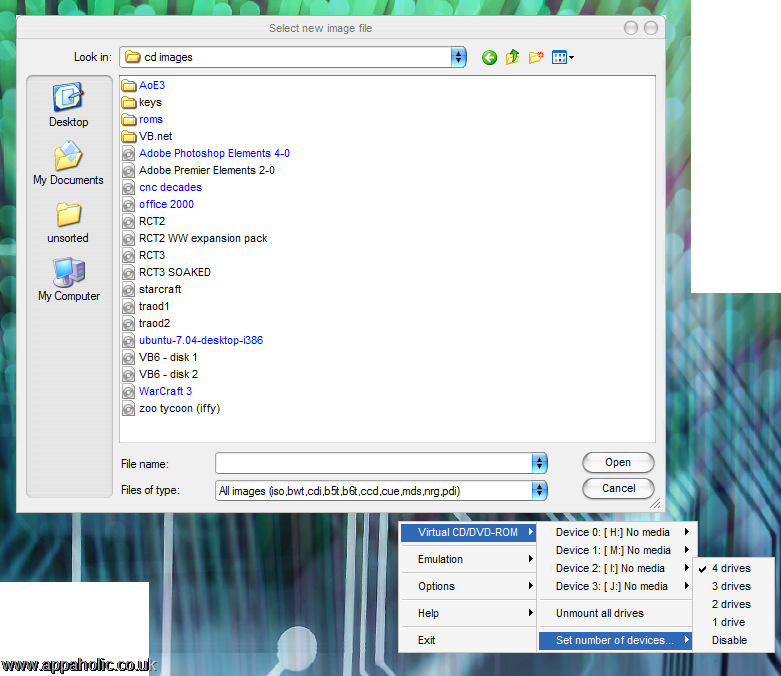Open the Help submenu
Viewport: 781px width, 676px height.
click(x=468, y=613)
